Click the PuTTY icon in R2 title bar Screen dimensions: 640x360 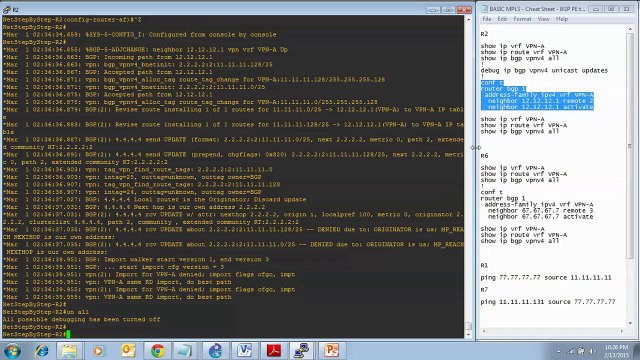pos(7,9)
